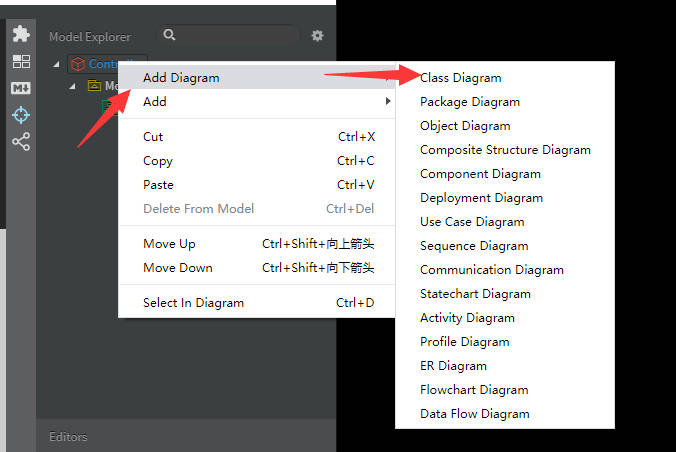
Task: Click the yellow Model package icon
Action: pos(95,86)
